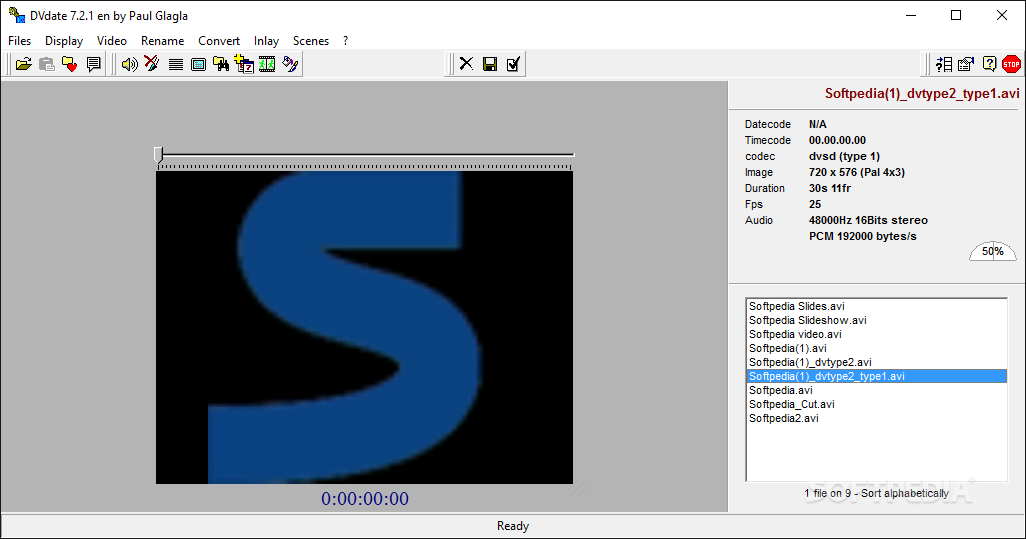
Task: Select Softpedia(1)_dvtype2.avi in file list
Action: [x=876, y=362]
